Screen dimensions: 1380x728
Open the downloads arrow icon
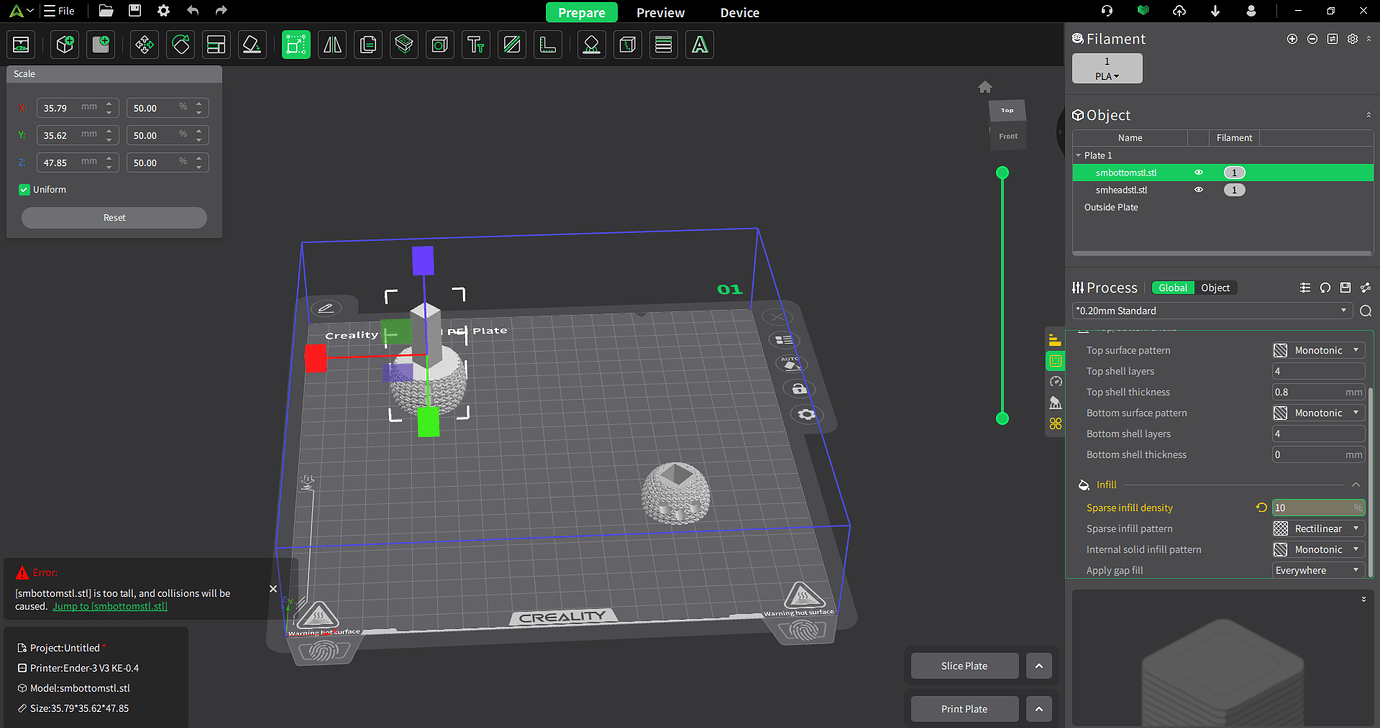pos(1215,11)
